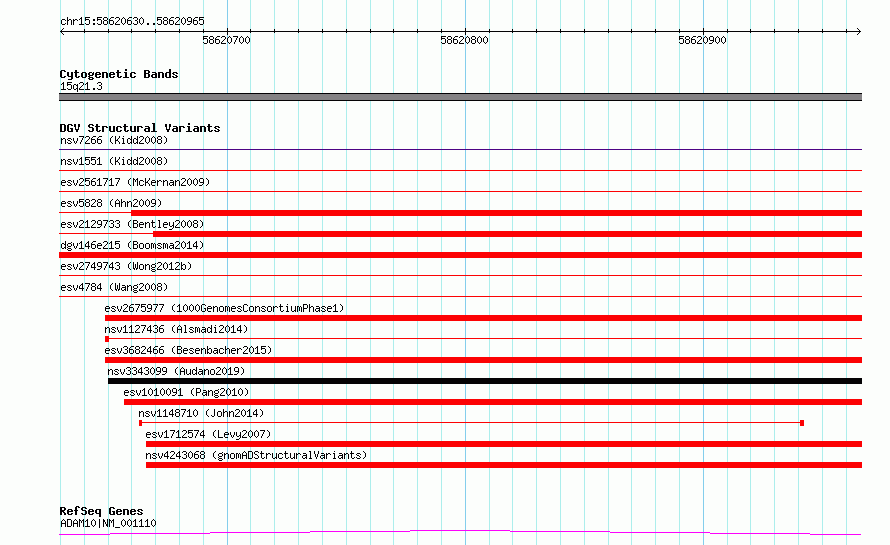Open variant nsv1551 (Kidd2008)
Image resolution: width=890 pixels, height=545 pixels.
click(x=114, y=161)
